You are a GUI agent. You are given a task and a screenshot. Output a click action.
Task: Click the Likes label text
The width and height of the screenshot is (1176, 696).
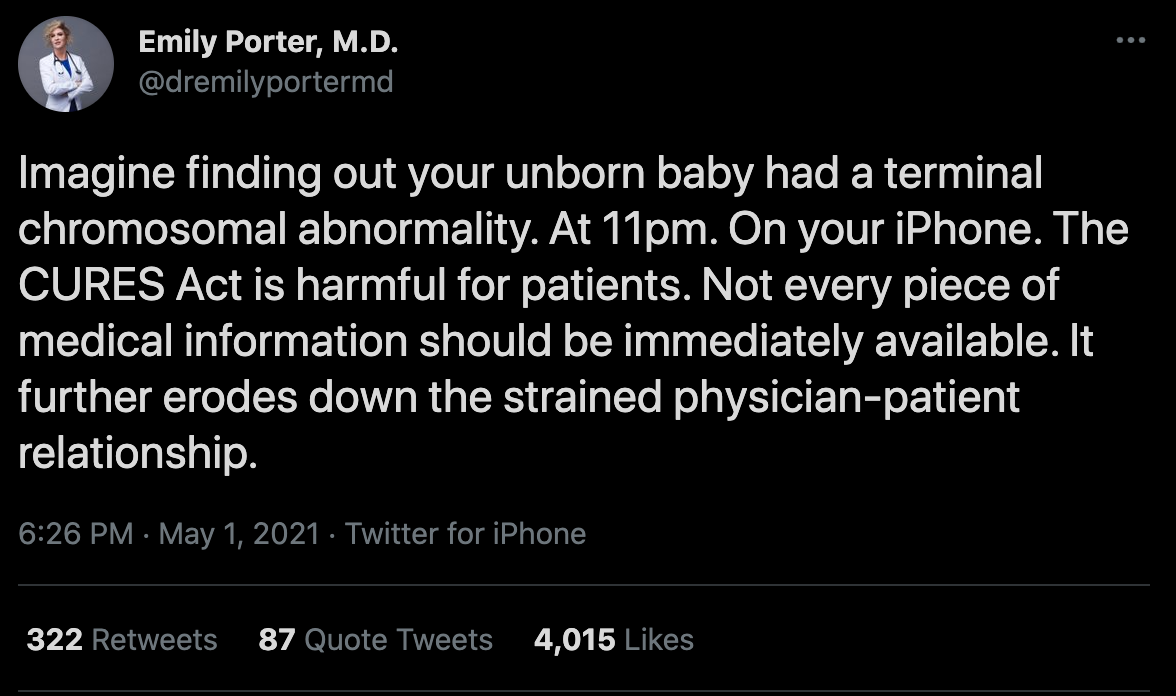[x=658, y=640]
